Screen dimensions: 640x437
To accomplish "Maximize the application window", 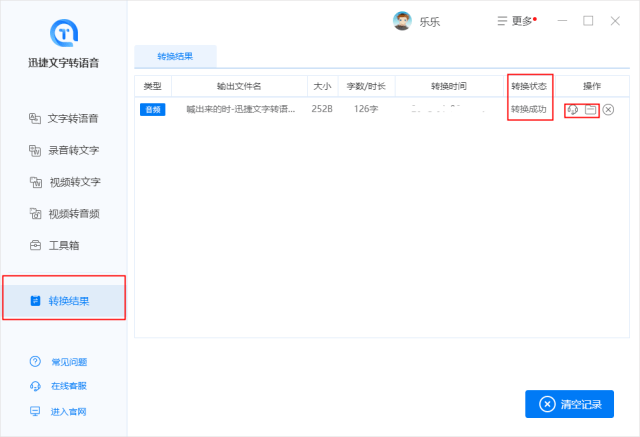I will 588,21.
